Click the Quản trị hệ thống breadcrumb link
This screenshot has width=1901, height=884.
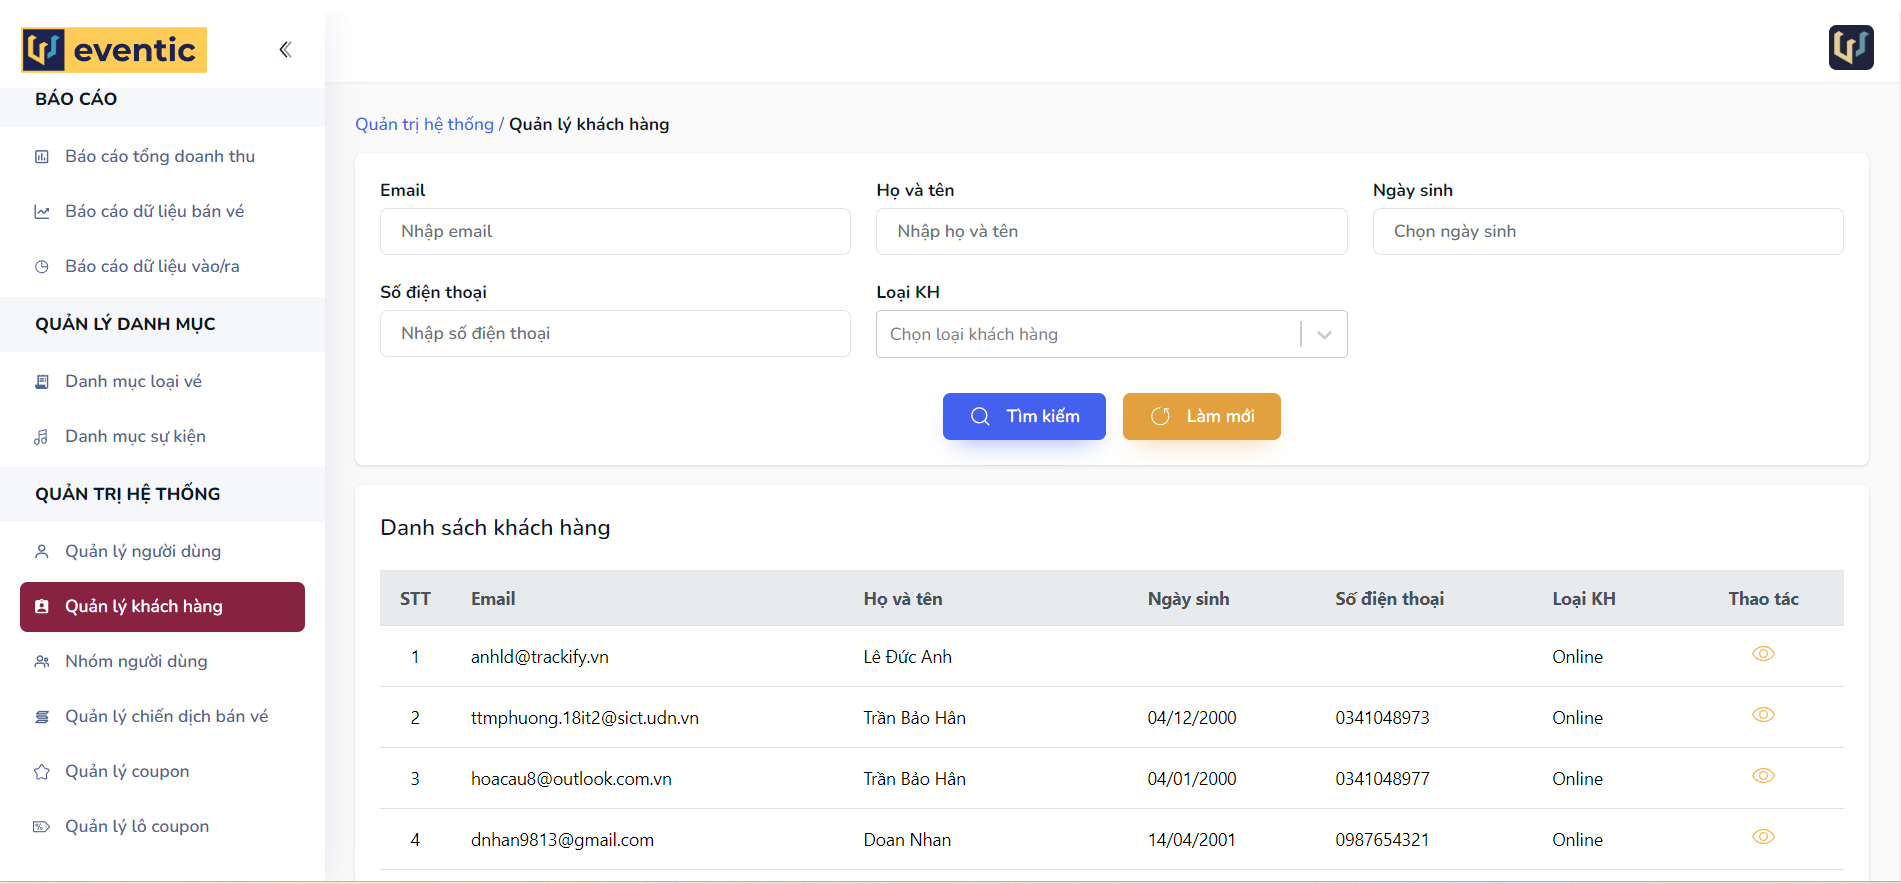coord(424,124)
